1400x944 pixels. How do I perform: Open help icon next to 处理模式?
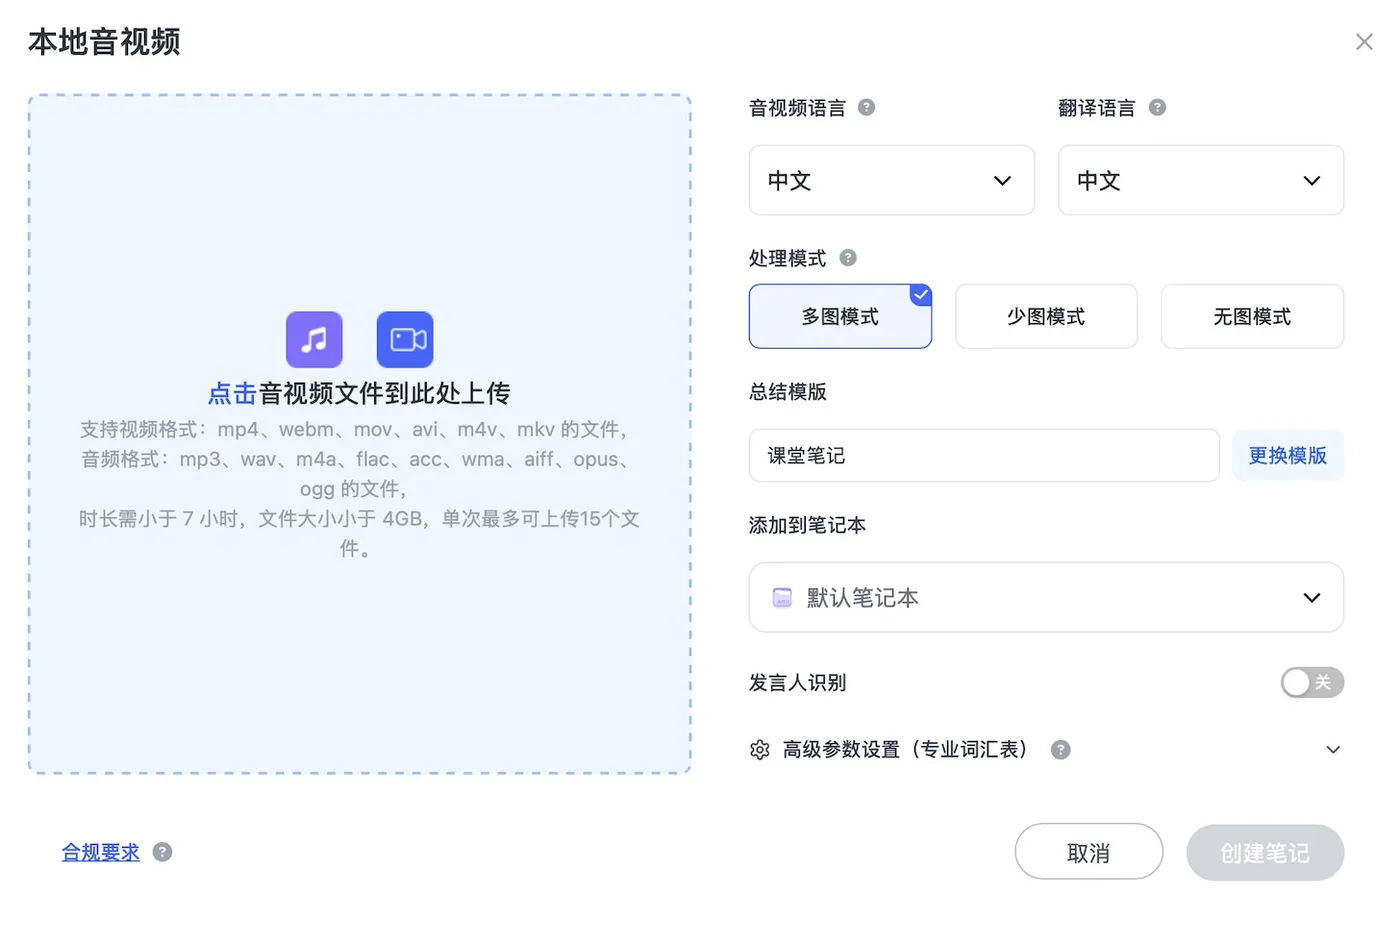click(x=848, y=258)
